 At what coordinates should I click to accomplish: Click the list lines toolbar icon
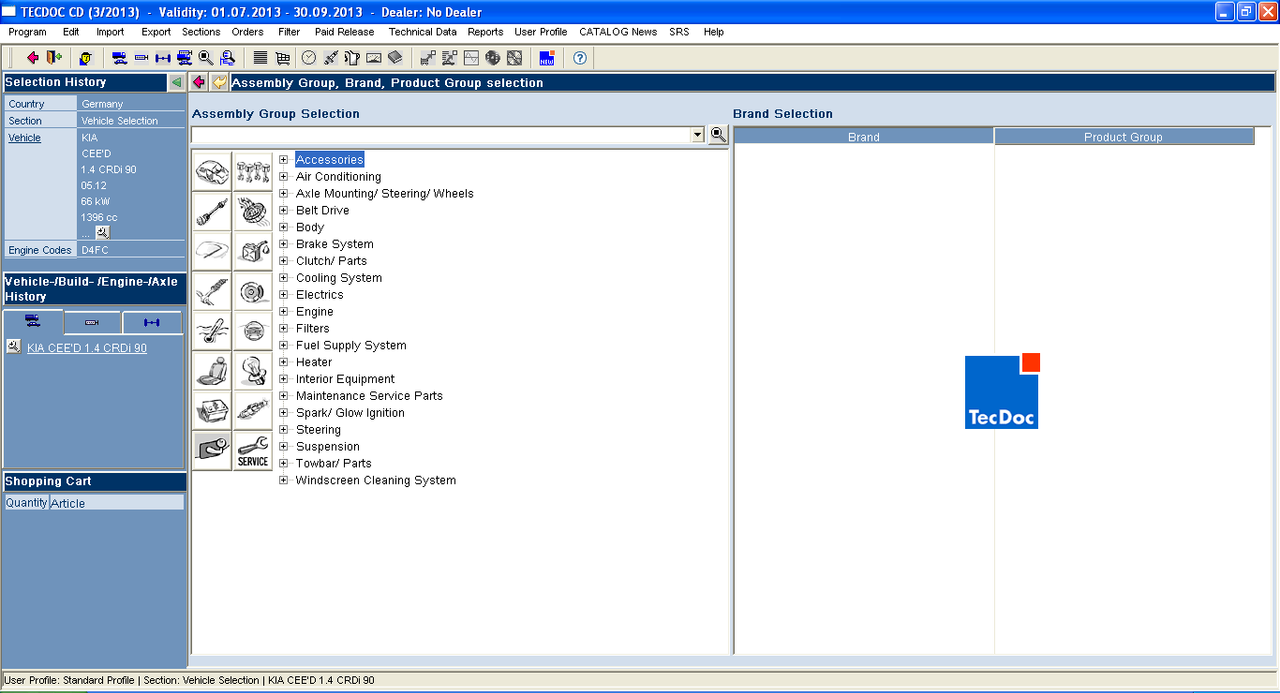[260, 58]
